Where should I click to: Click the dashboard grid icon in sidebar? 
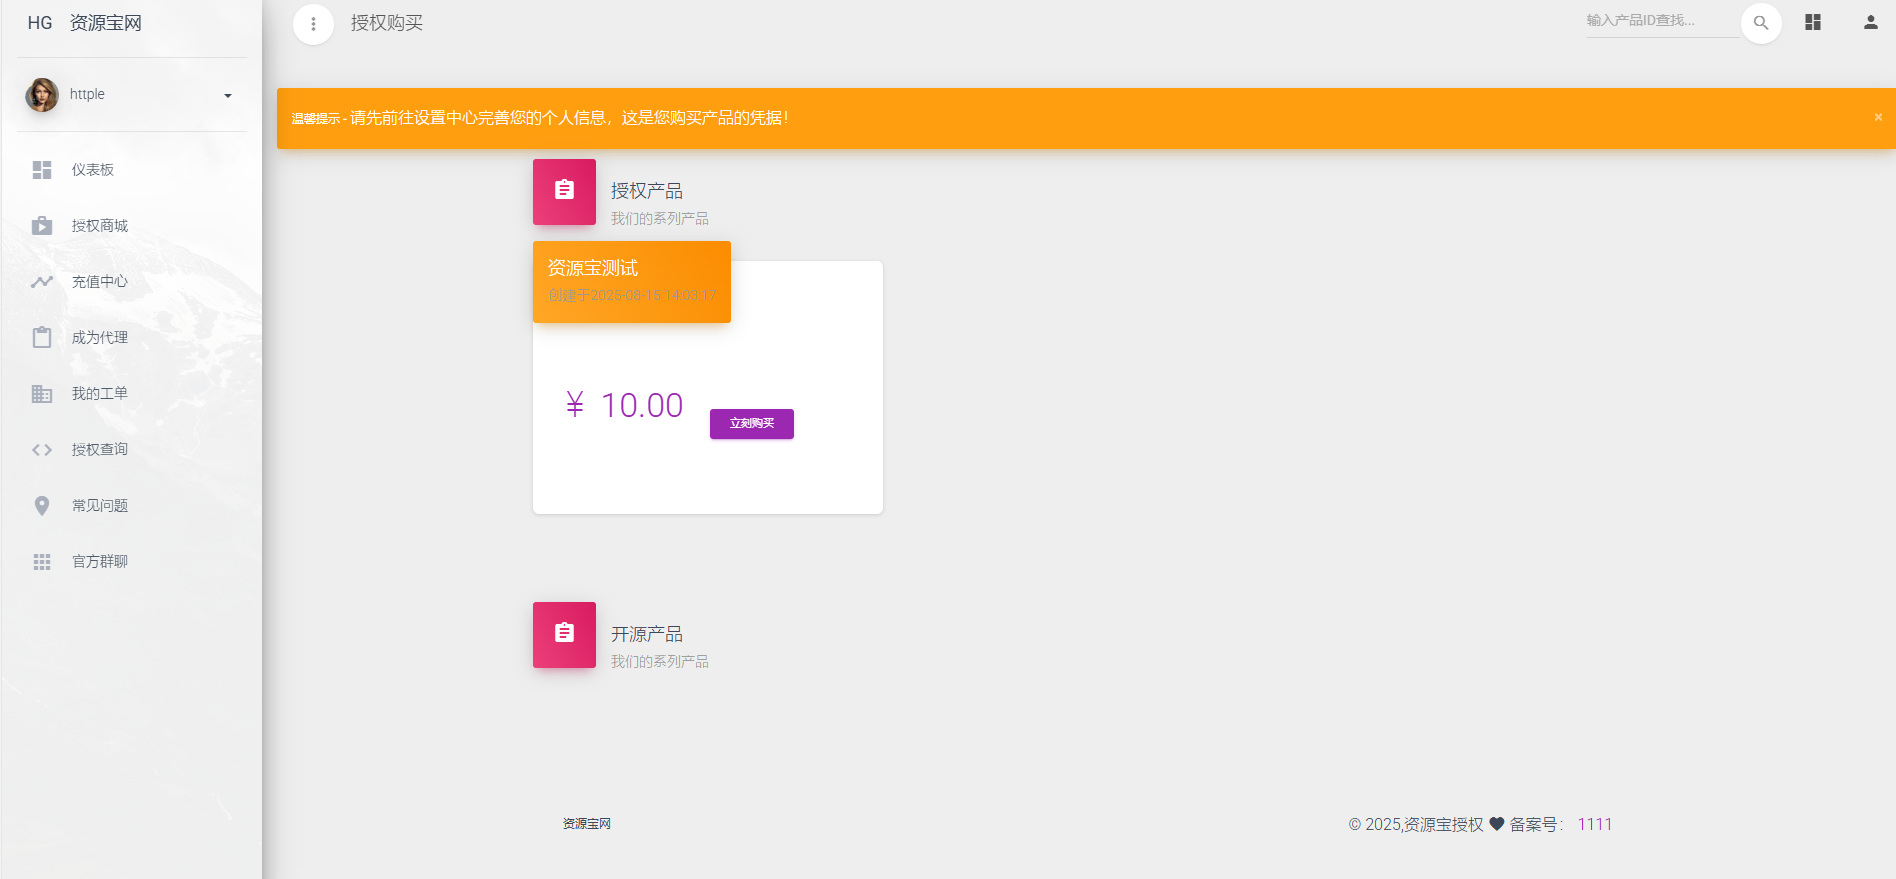[42, 170]
